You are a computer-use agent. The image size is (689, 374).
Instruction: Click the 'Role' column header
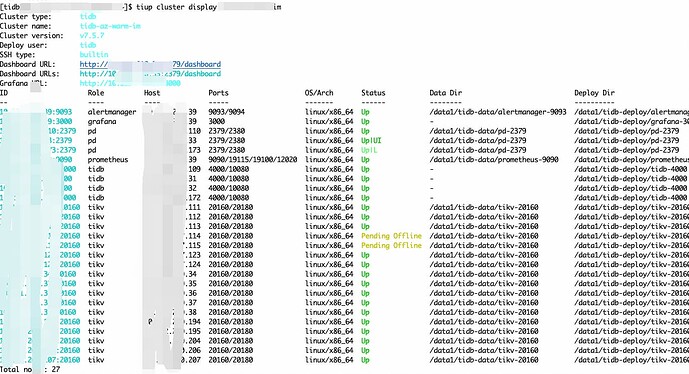tap(96, 93)
